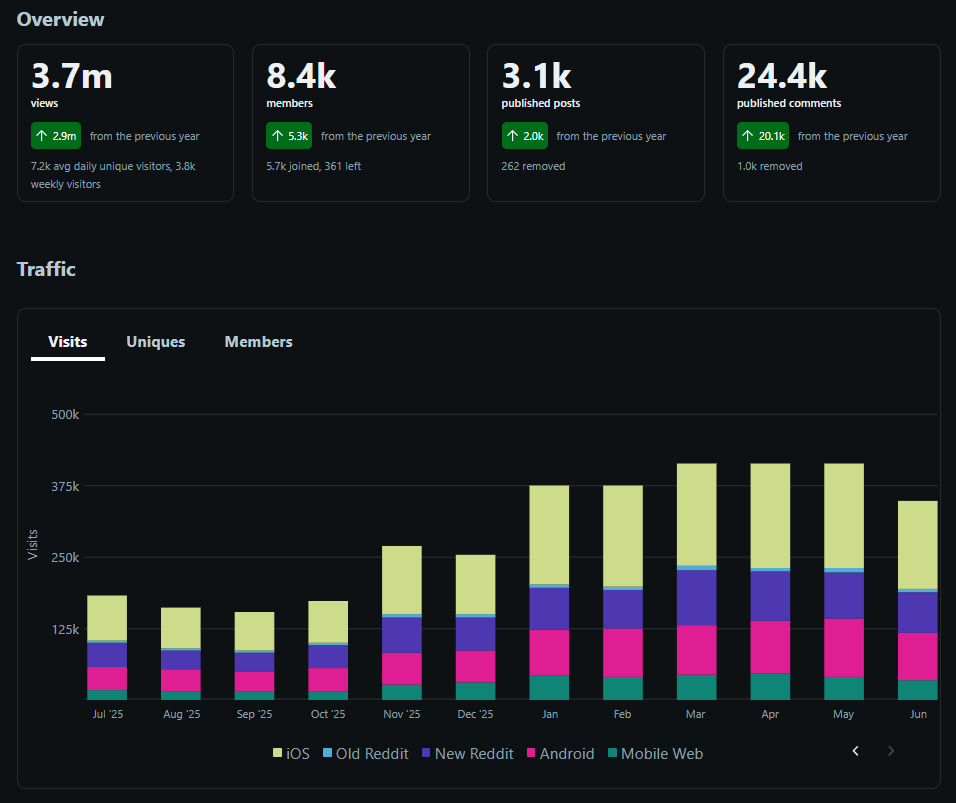Click the Feb axis label
956x803 pixels.
click(622, 714)
